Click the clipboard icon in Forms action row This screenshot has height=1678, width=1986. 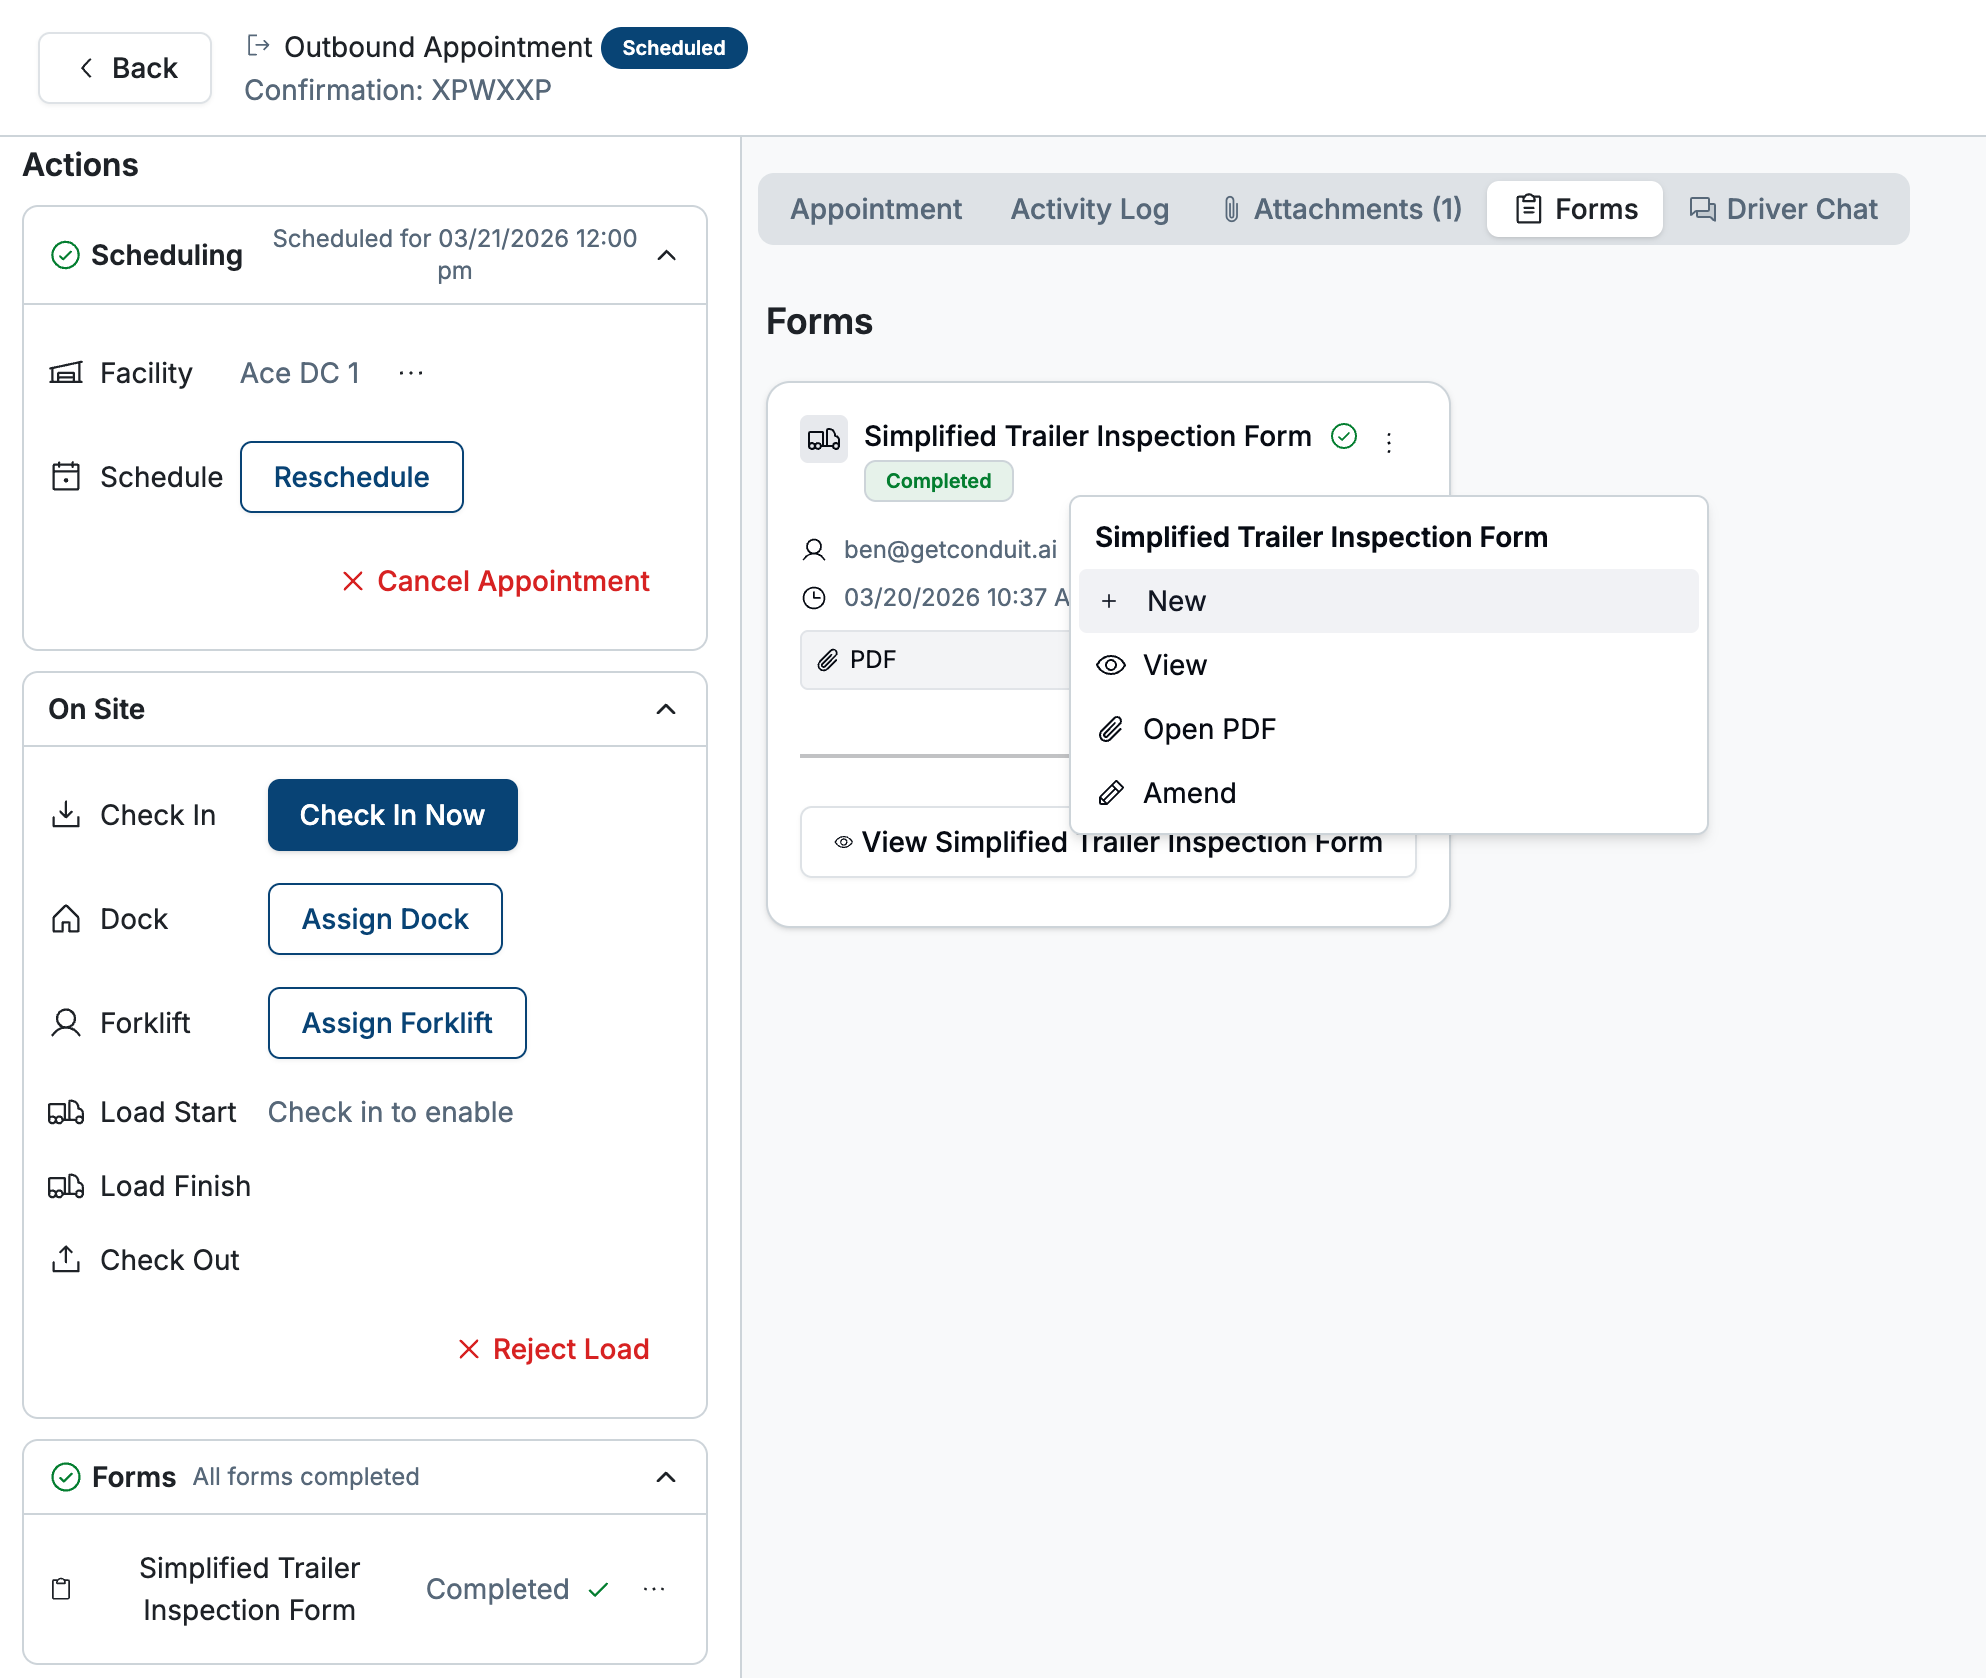point(62,1589)
